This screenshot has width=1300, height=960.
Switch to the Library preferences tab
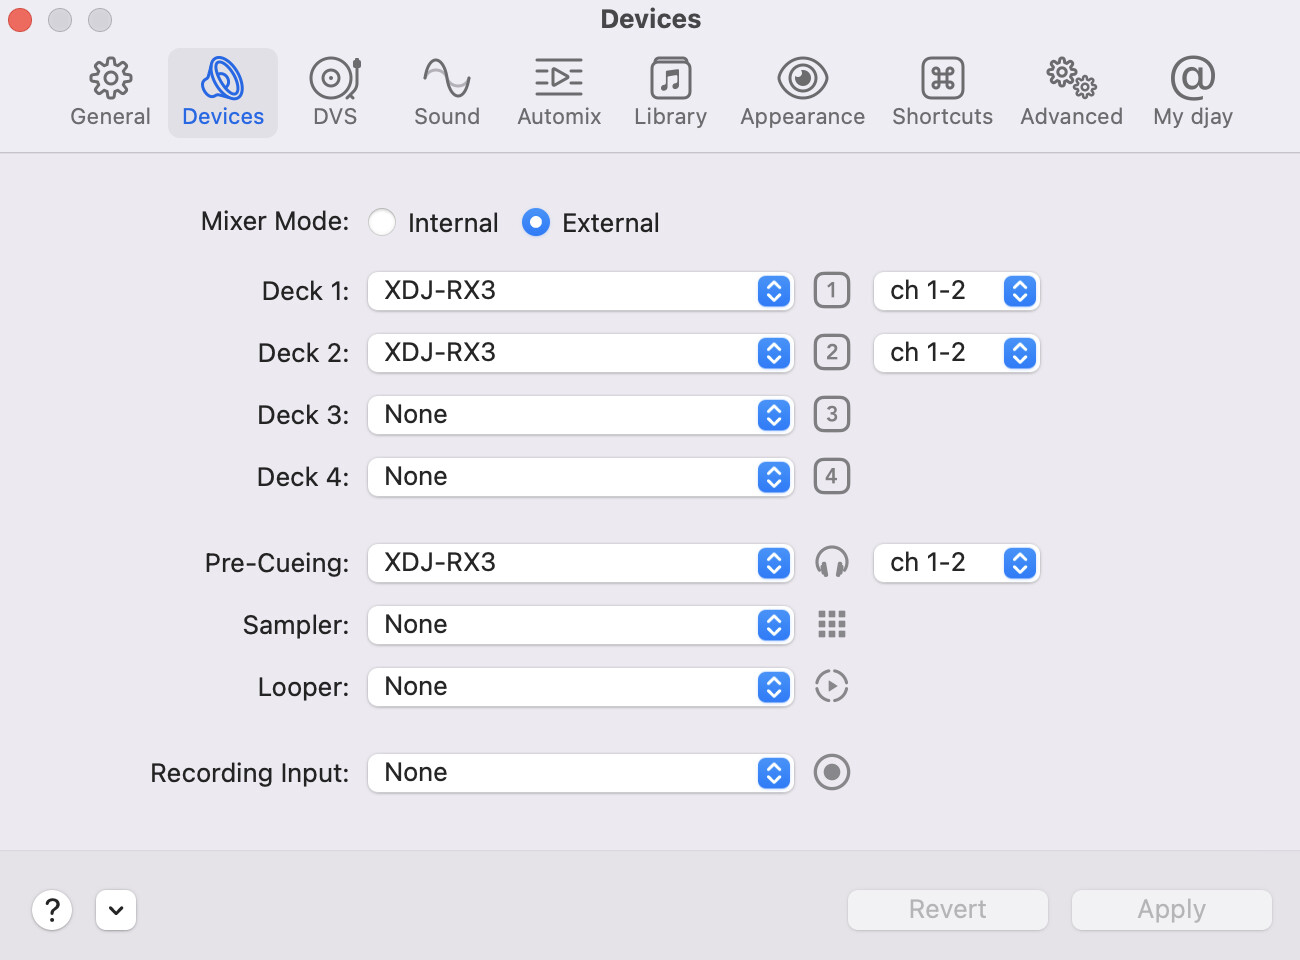coord(670,93)
